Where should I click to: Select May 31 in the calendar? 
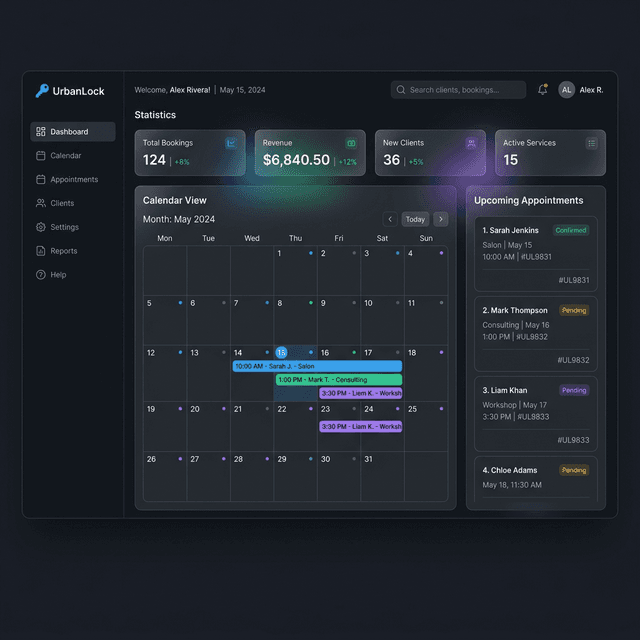tap(382, 476)
